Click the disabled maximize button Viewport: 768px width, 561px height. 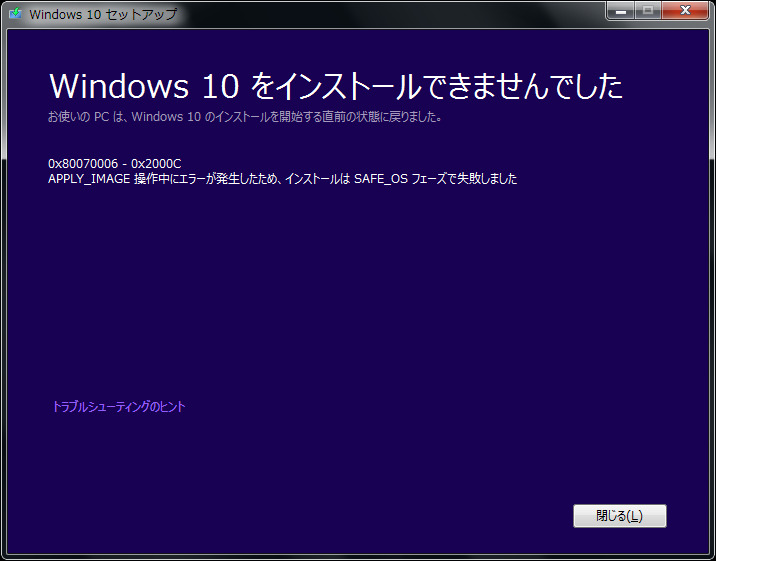point(648,10)
